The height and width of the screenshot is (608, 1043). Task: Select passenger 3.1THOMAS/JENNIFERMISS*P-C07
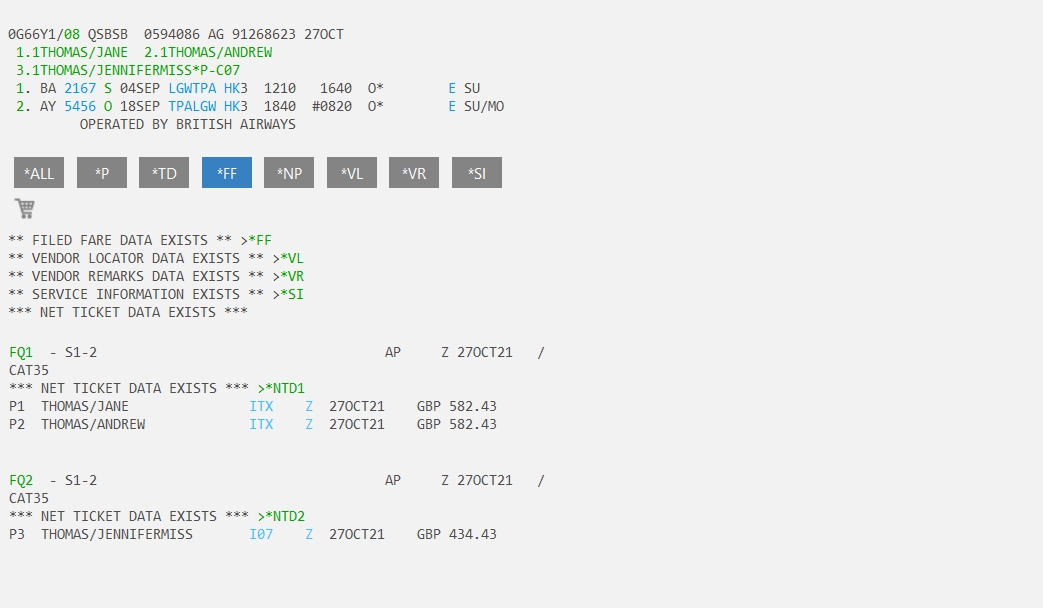(128, 71)
